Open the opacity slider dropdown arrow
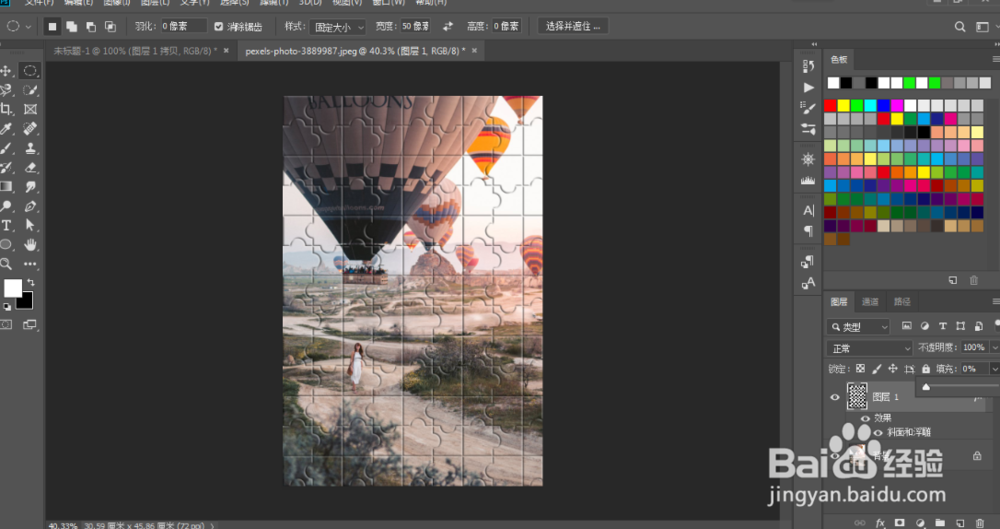Screen dimensions: 1000x529 (x=994, y=348)
